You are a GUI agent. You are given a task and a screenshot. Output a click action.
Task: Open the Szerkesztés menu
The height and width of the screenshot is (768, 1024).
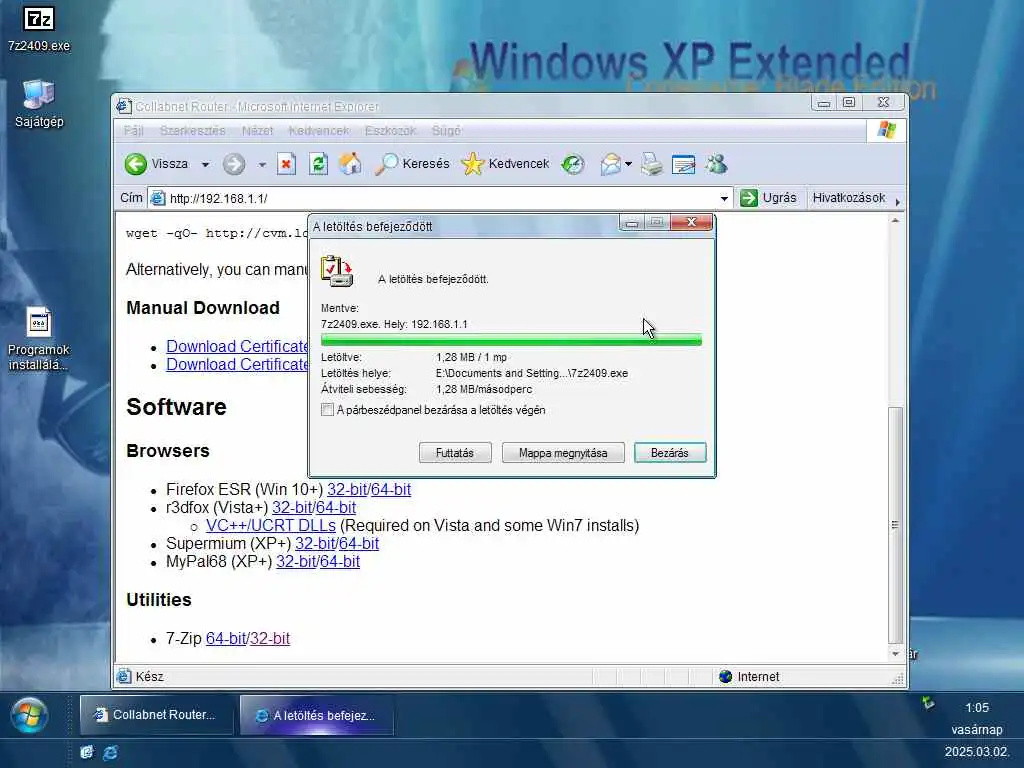[x=193, y=131]
